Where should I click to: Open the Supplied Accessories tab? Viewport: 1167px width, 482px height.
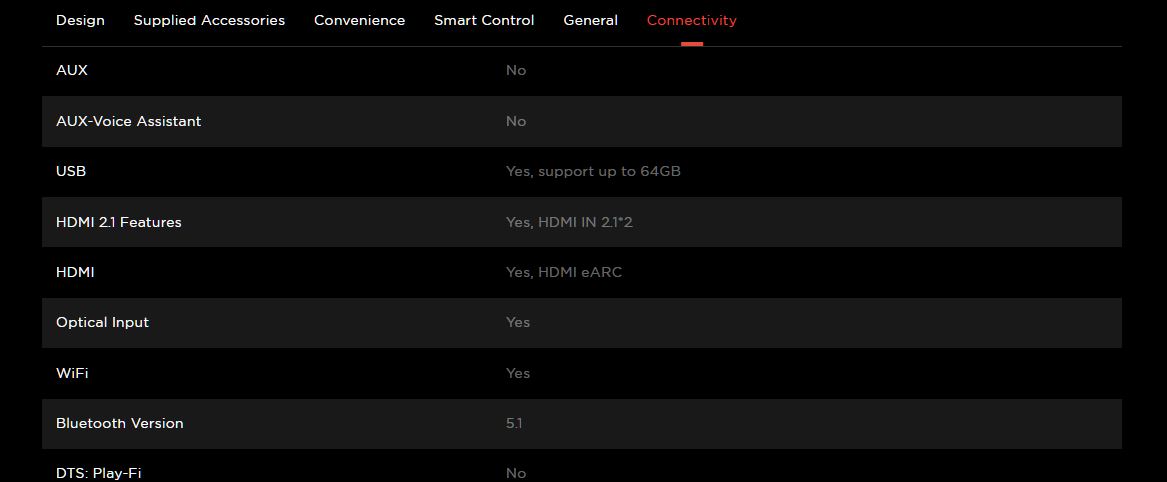click(x=209, y=20)
